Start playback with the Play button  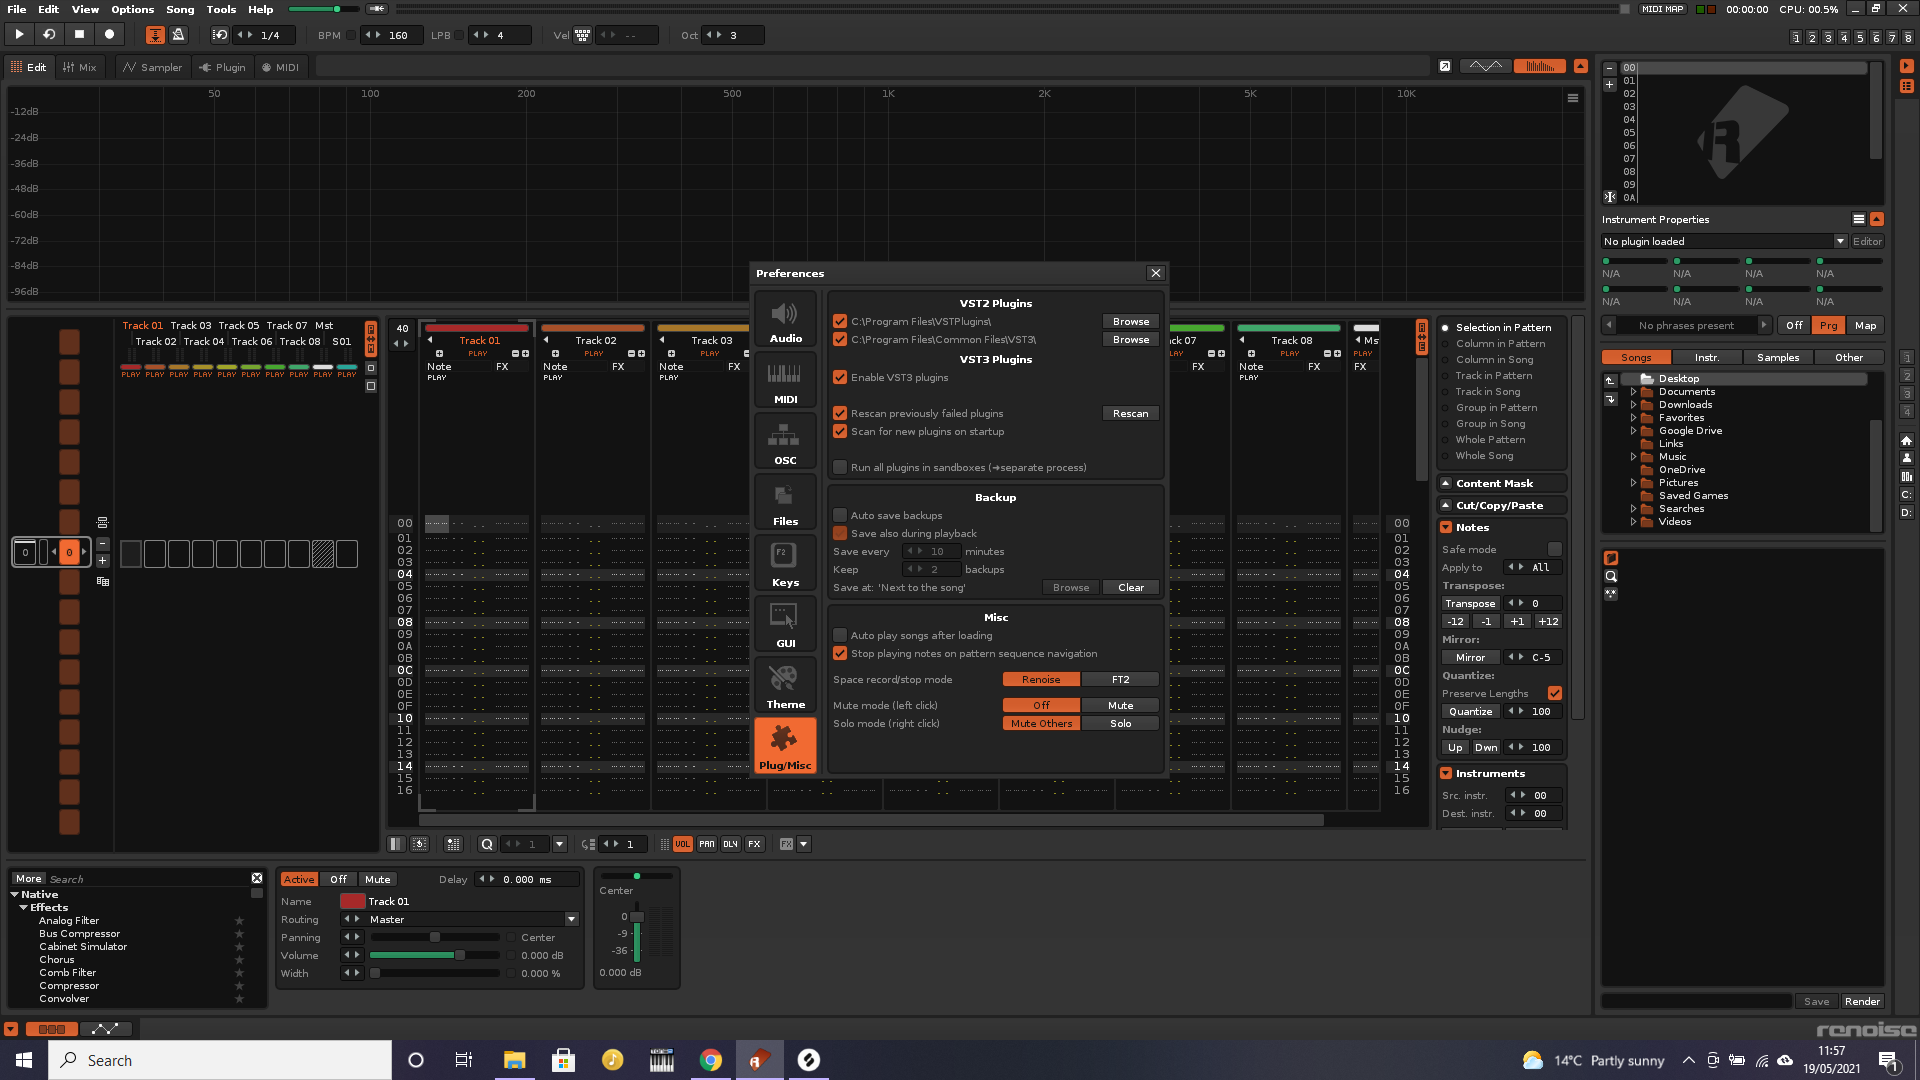19,34
